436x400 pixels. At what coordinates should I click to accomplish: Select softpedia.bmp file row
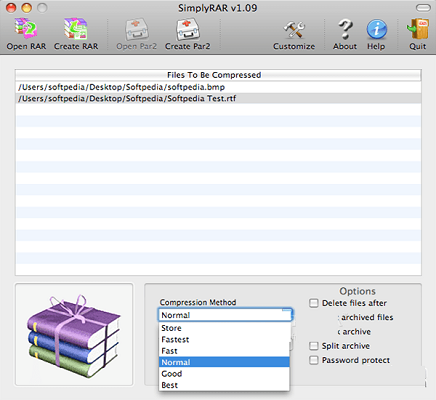[x=218, y=87]
